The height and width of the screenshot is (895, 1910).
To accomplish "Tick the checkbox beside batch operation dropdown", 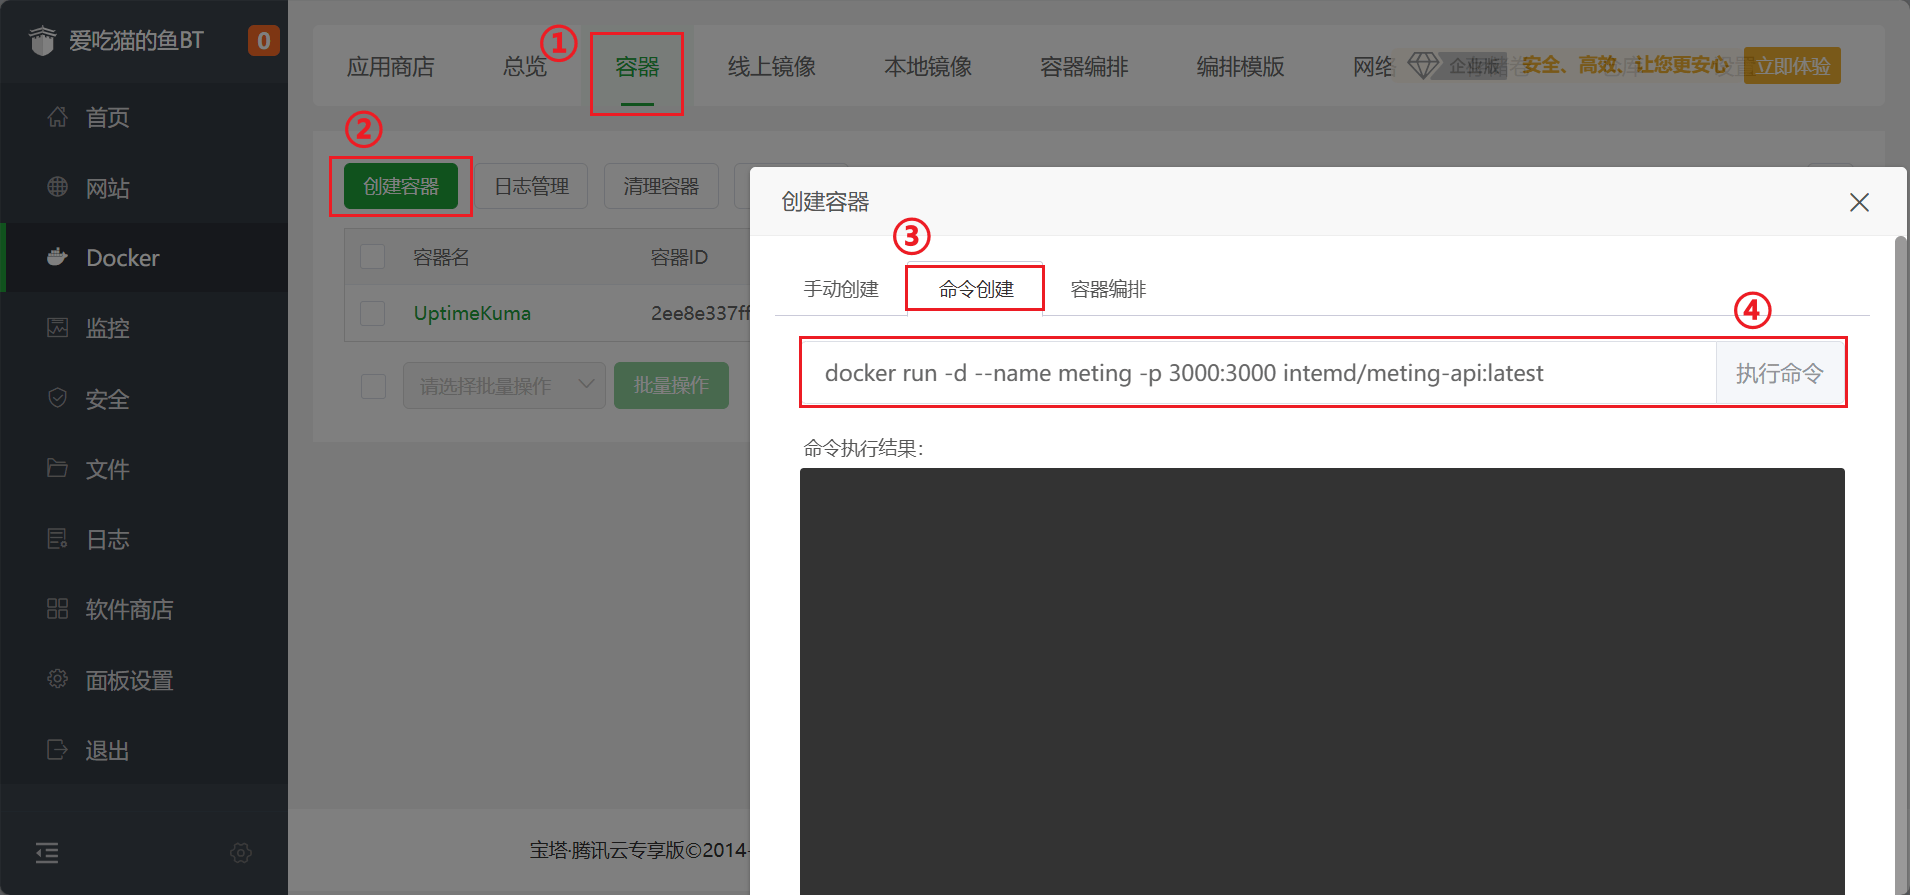I will click(x=373, y=386).
